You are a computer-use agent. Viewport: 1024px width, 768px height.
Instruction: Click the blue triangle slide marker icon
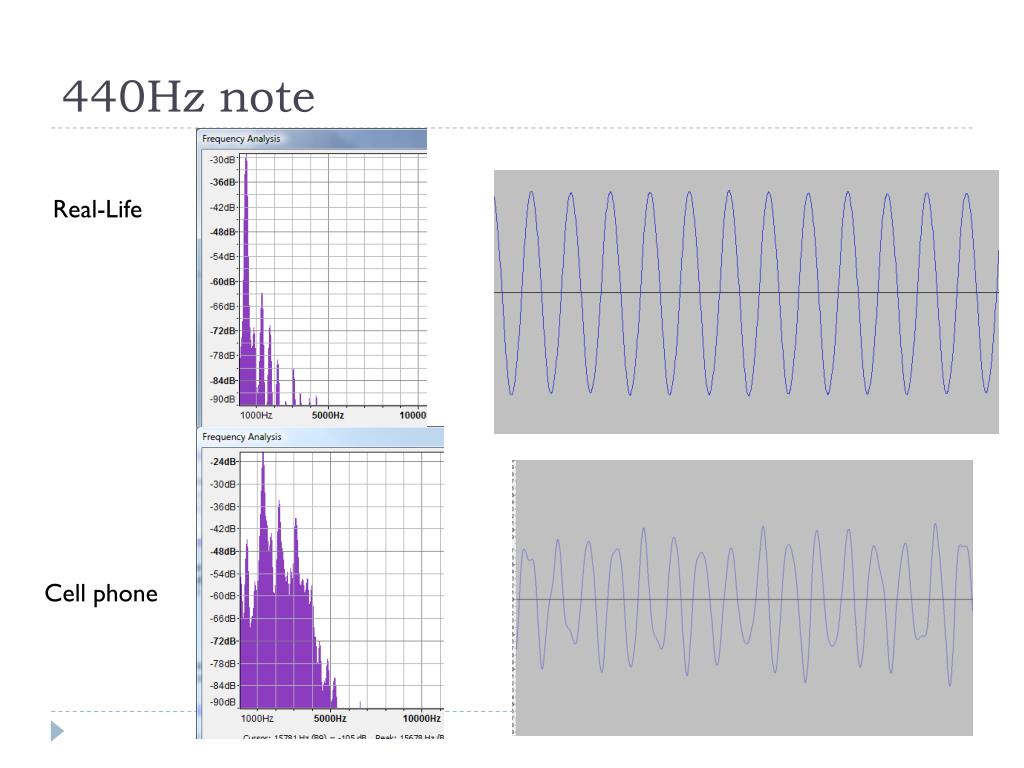click(x=57, y=731)
